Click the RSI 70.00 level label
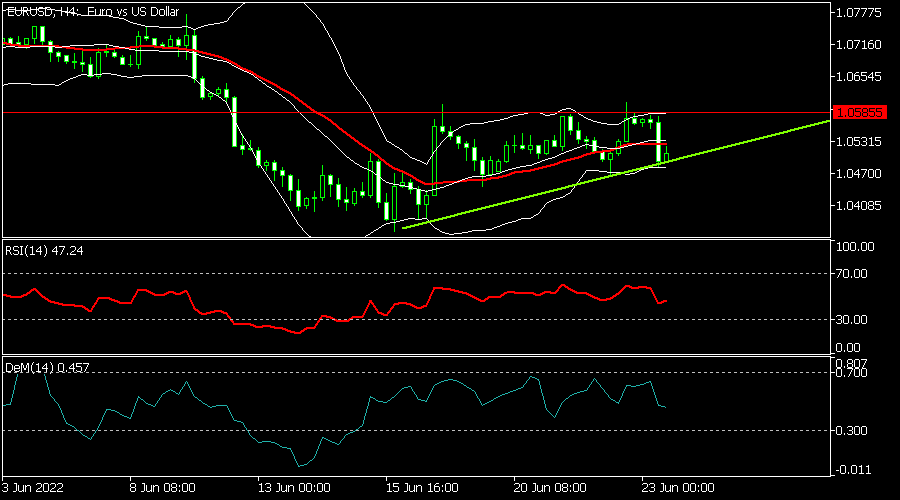The image size is (900, 500). coord(851,274)
